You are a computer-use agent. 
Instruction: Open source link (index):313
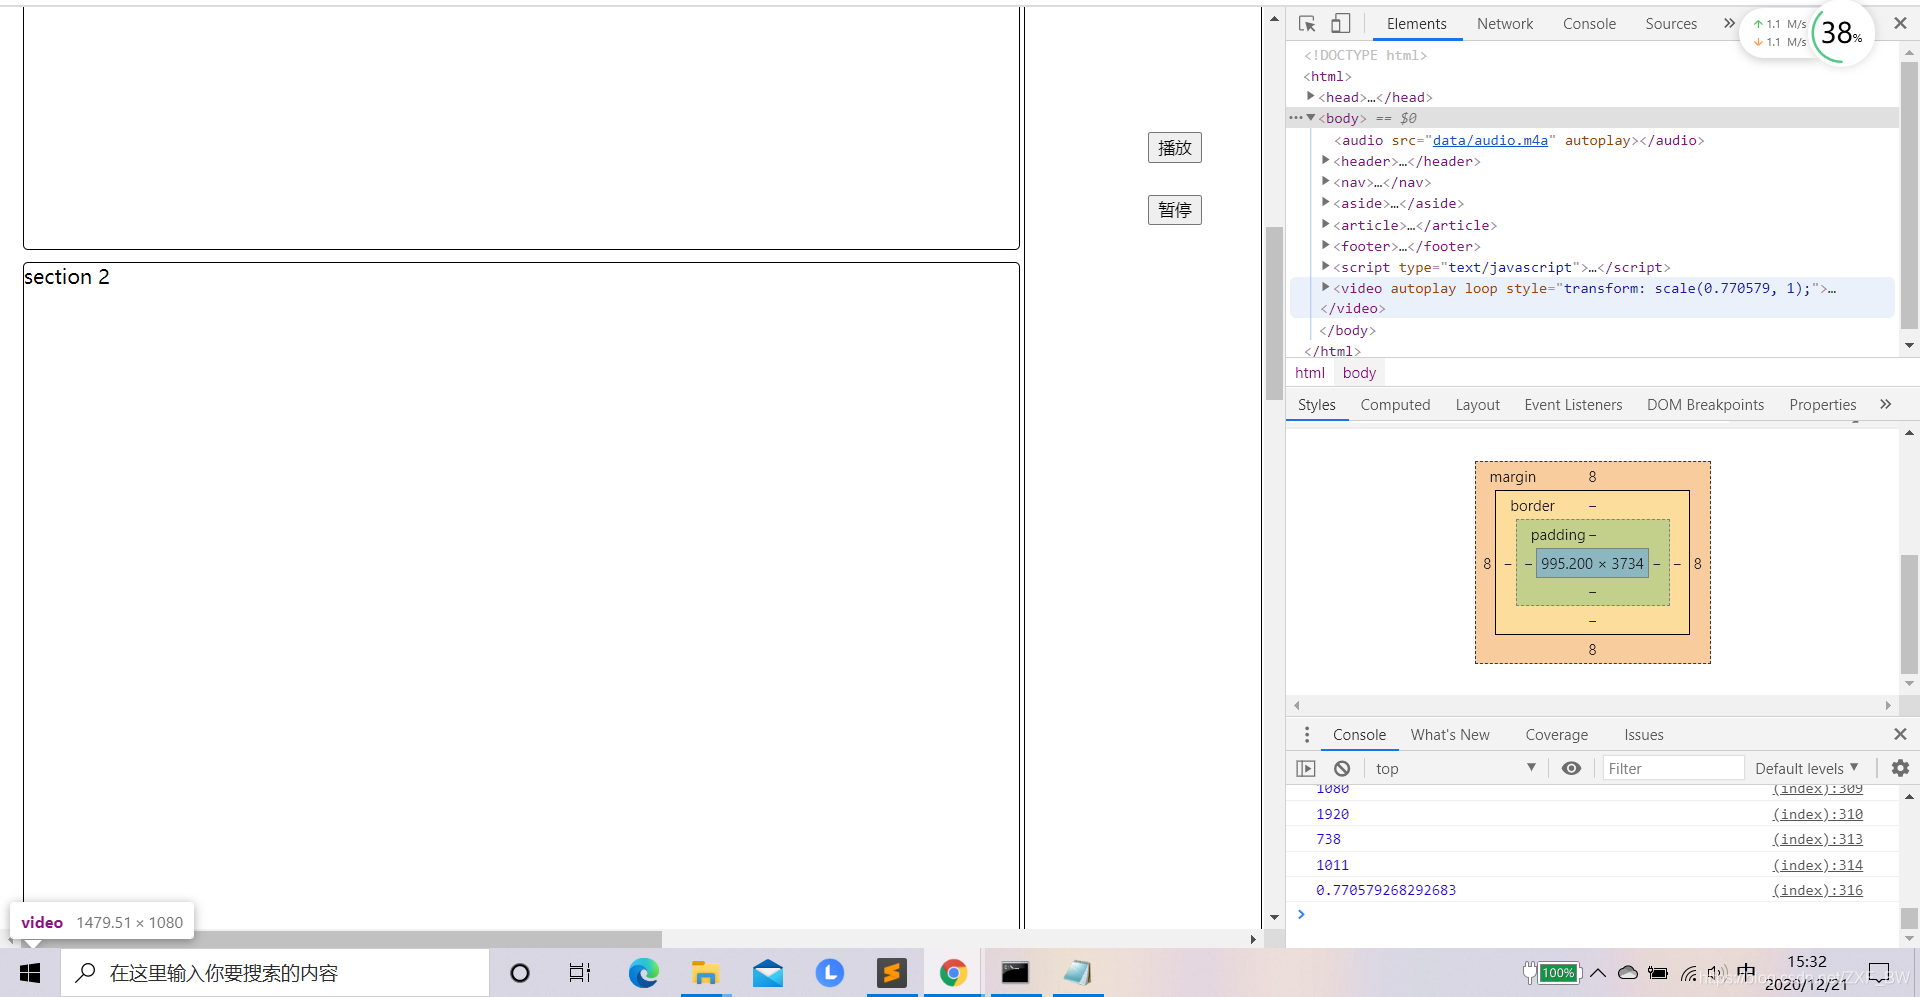click(1817, 839)
